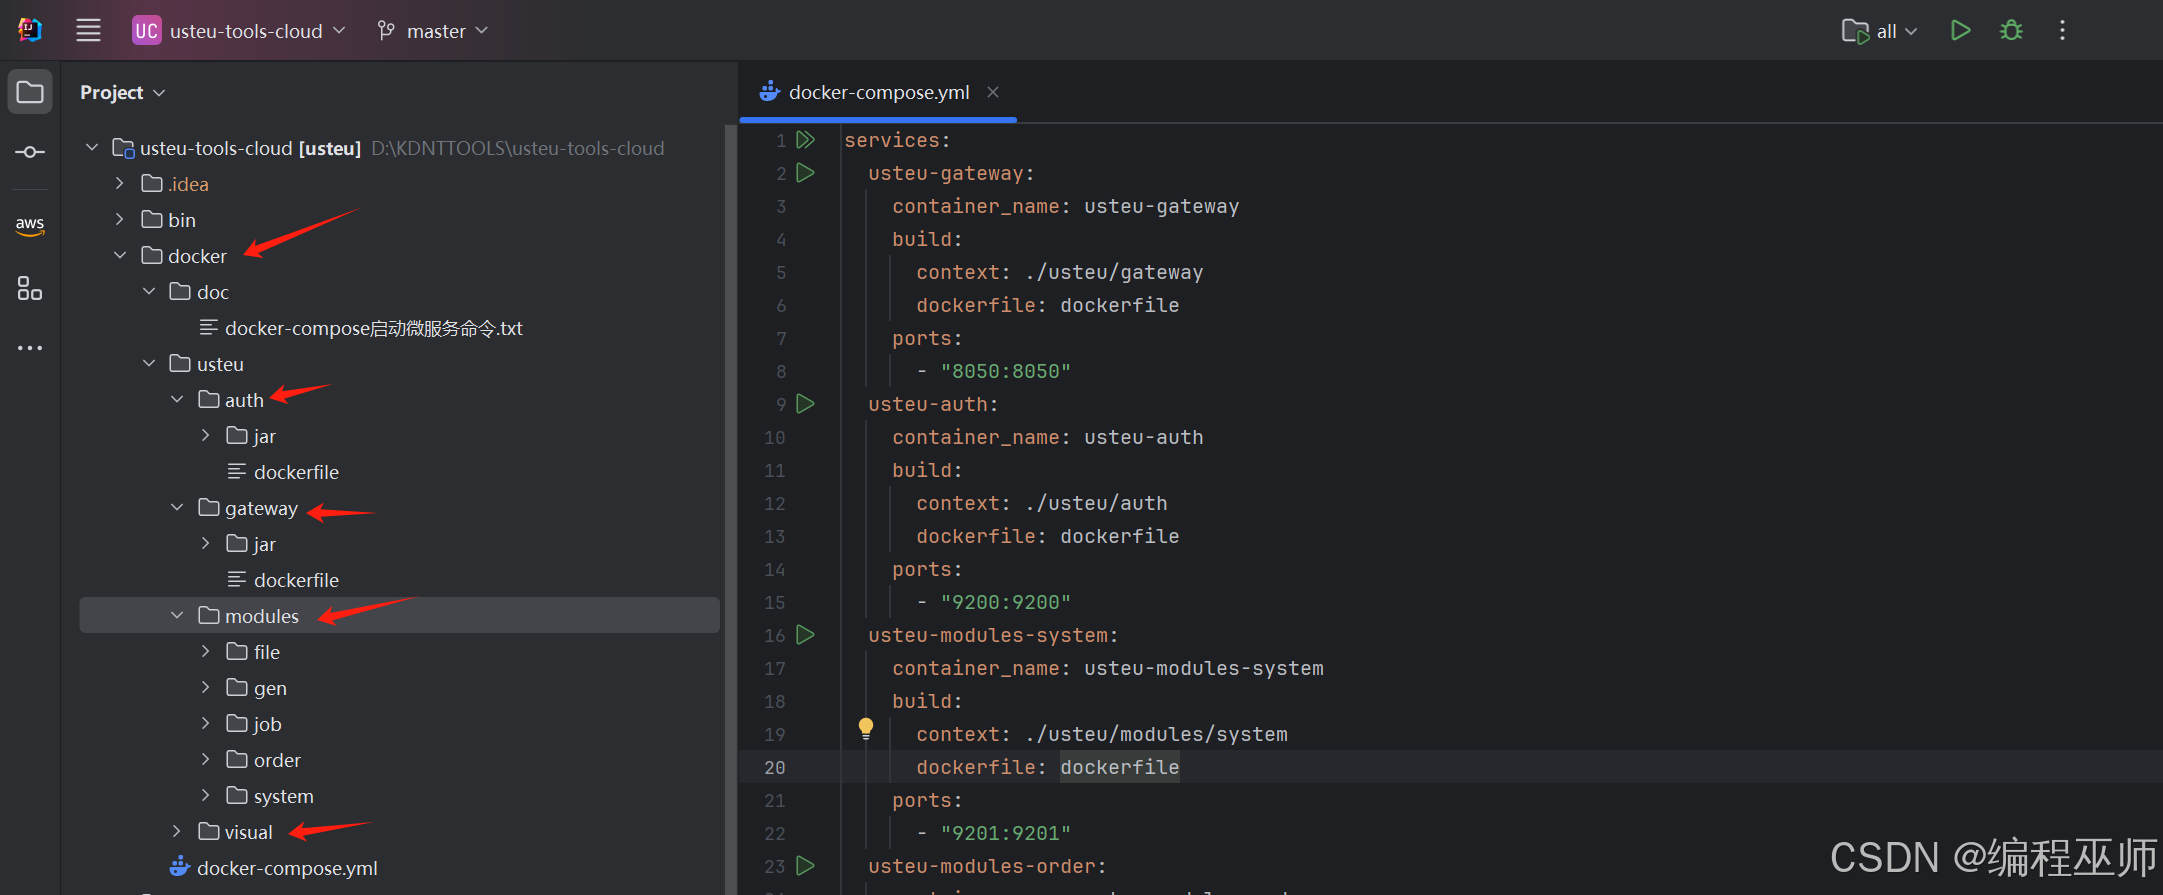Expand the .idea folder
Screen dimensions: 2163x895
120,184
